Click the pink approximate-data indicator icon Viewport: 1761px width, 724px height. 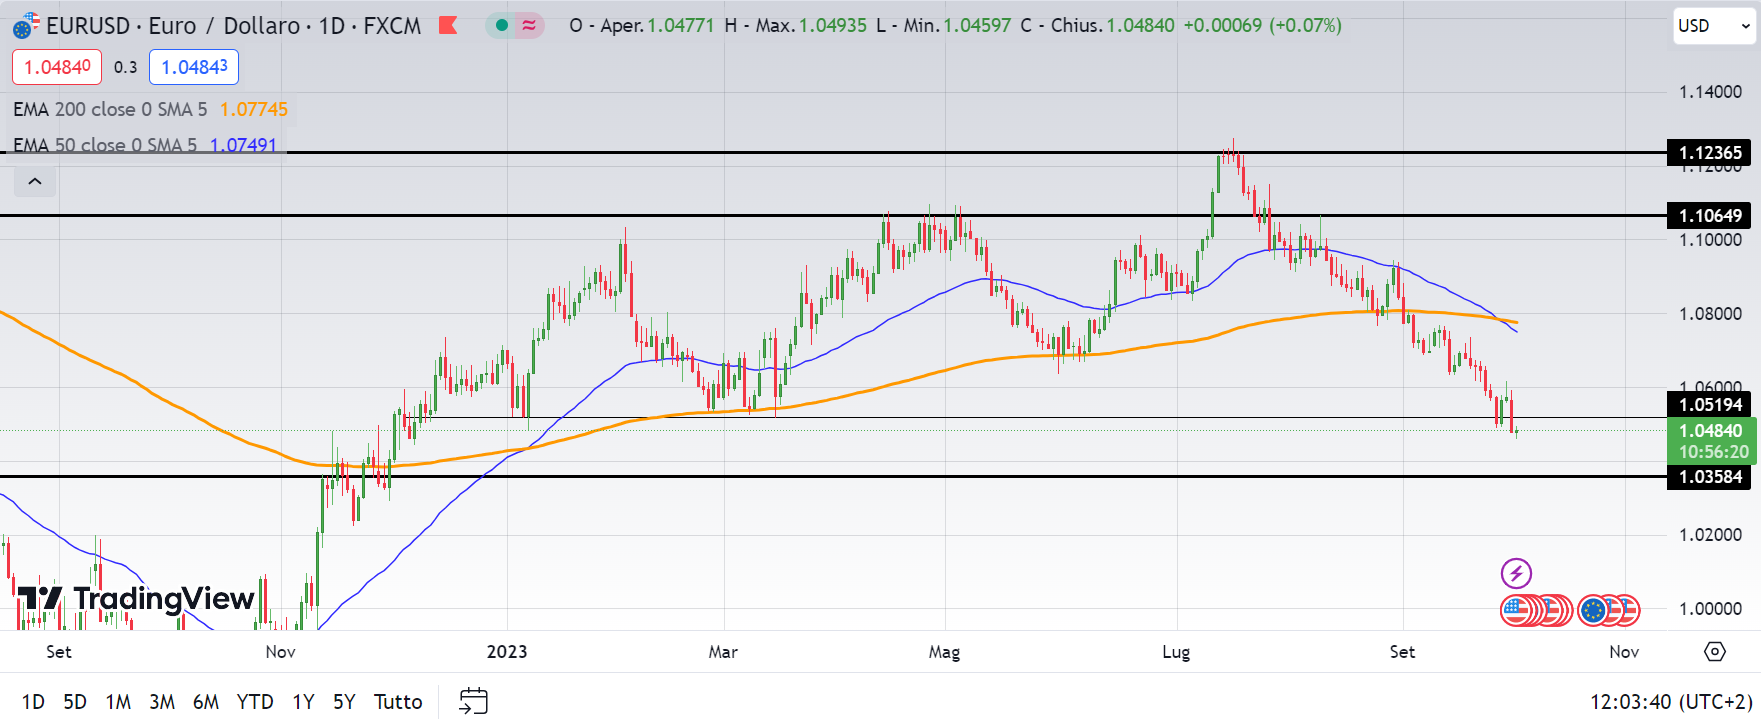529,26
